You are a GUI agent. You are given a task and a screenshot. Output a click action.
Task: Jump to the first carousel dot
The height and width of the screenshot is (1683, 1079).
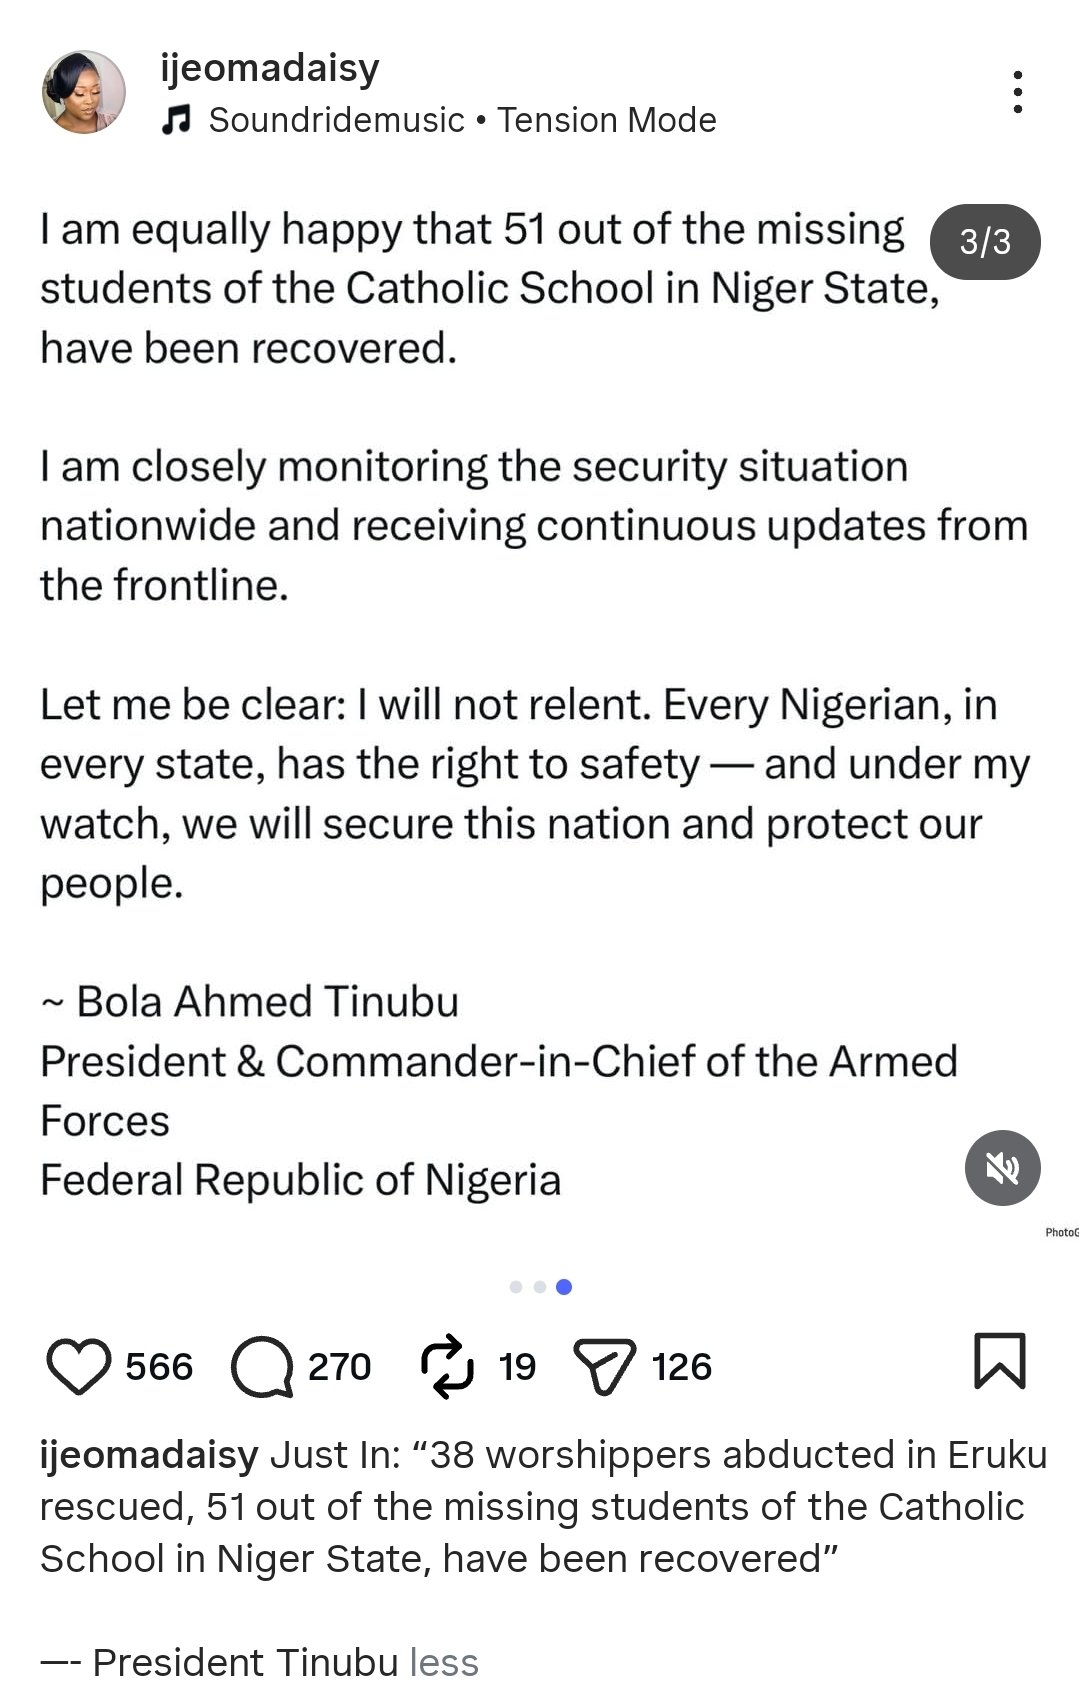pos(516,1287)
